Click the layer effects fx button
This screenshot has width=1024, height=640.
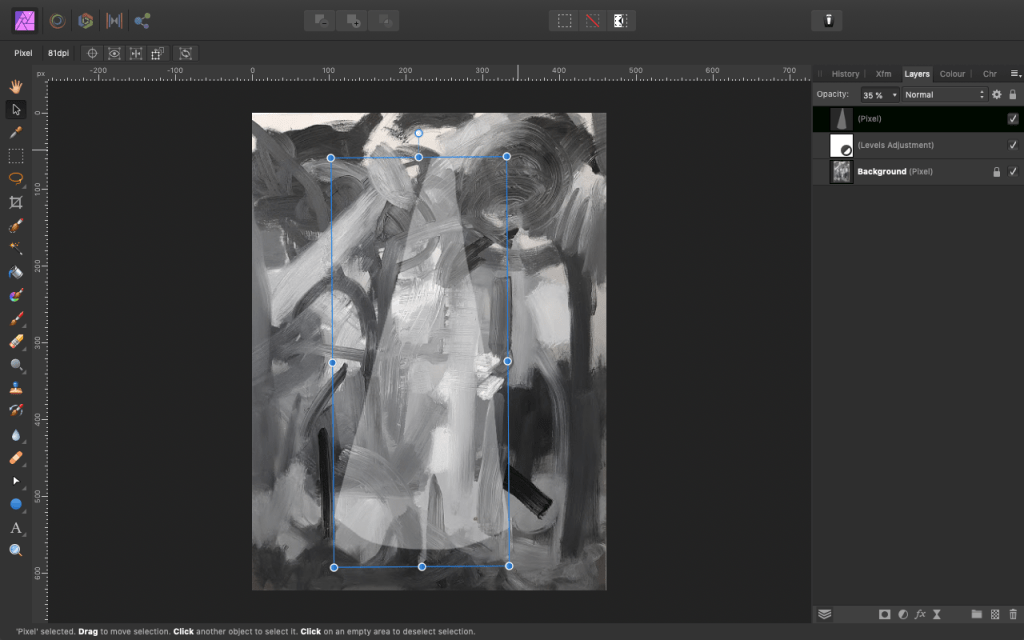click(920, 614)
